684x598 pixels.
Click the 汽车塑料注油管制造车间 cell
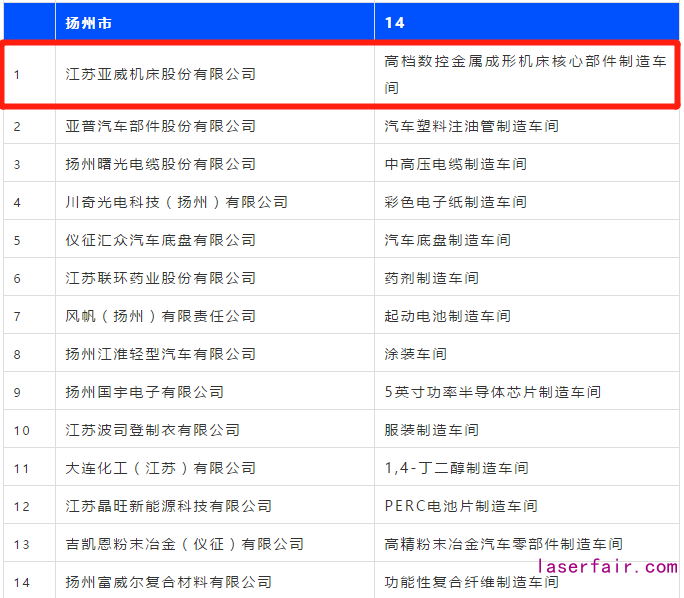pyautogui.click(x=471, y=126)
